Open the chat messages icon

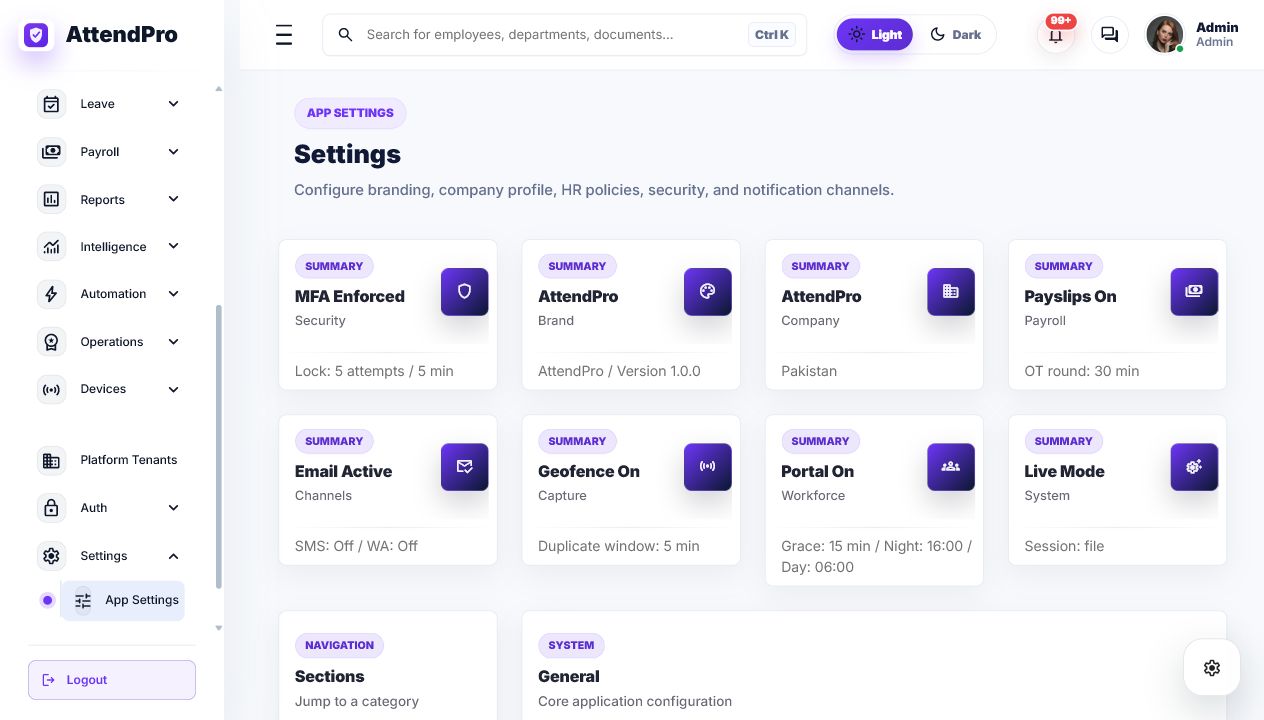[x=1109, y=35]
